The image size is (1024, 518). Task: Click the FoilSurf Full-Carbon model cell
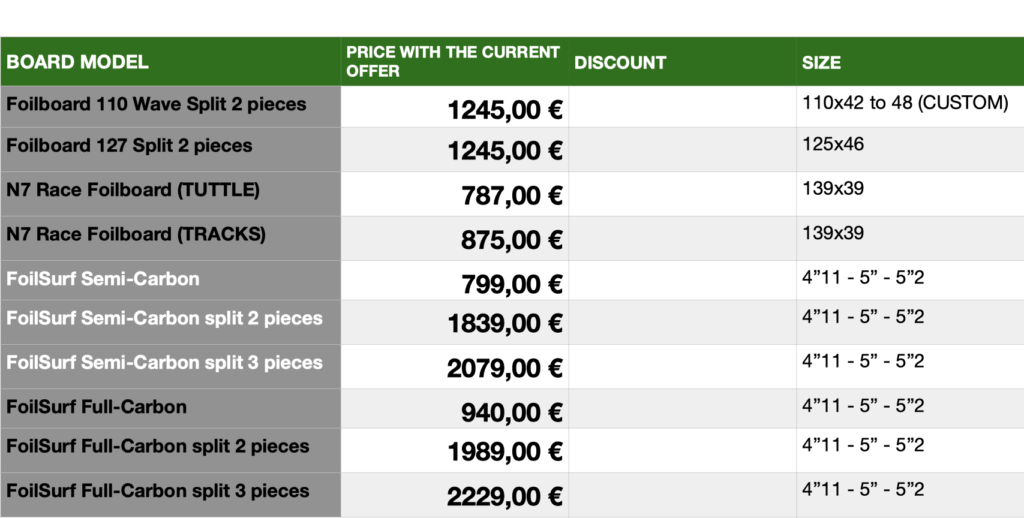[x=170, y=408]
